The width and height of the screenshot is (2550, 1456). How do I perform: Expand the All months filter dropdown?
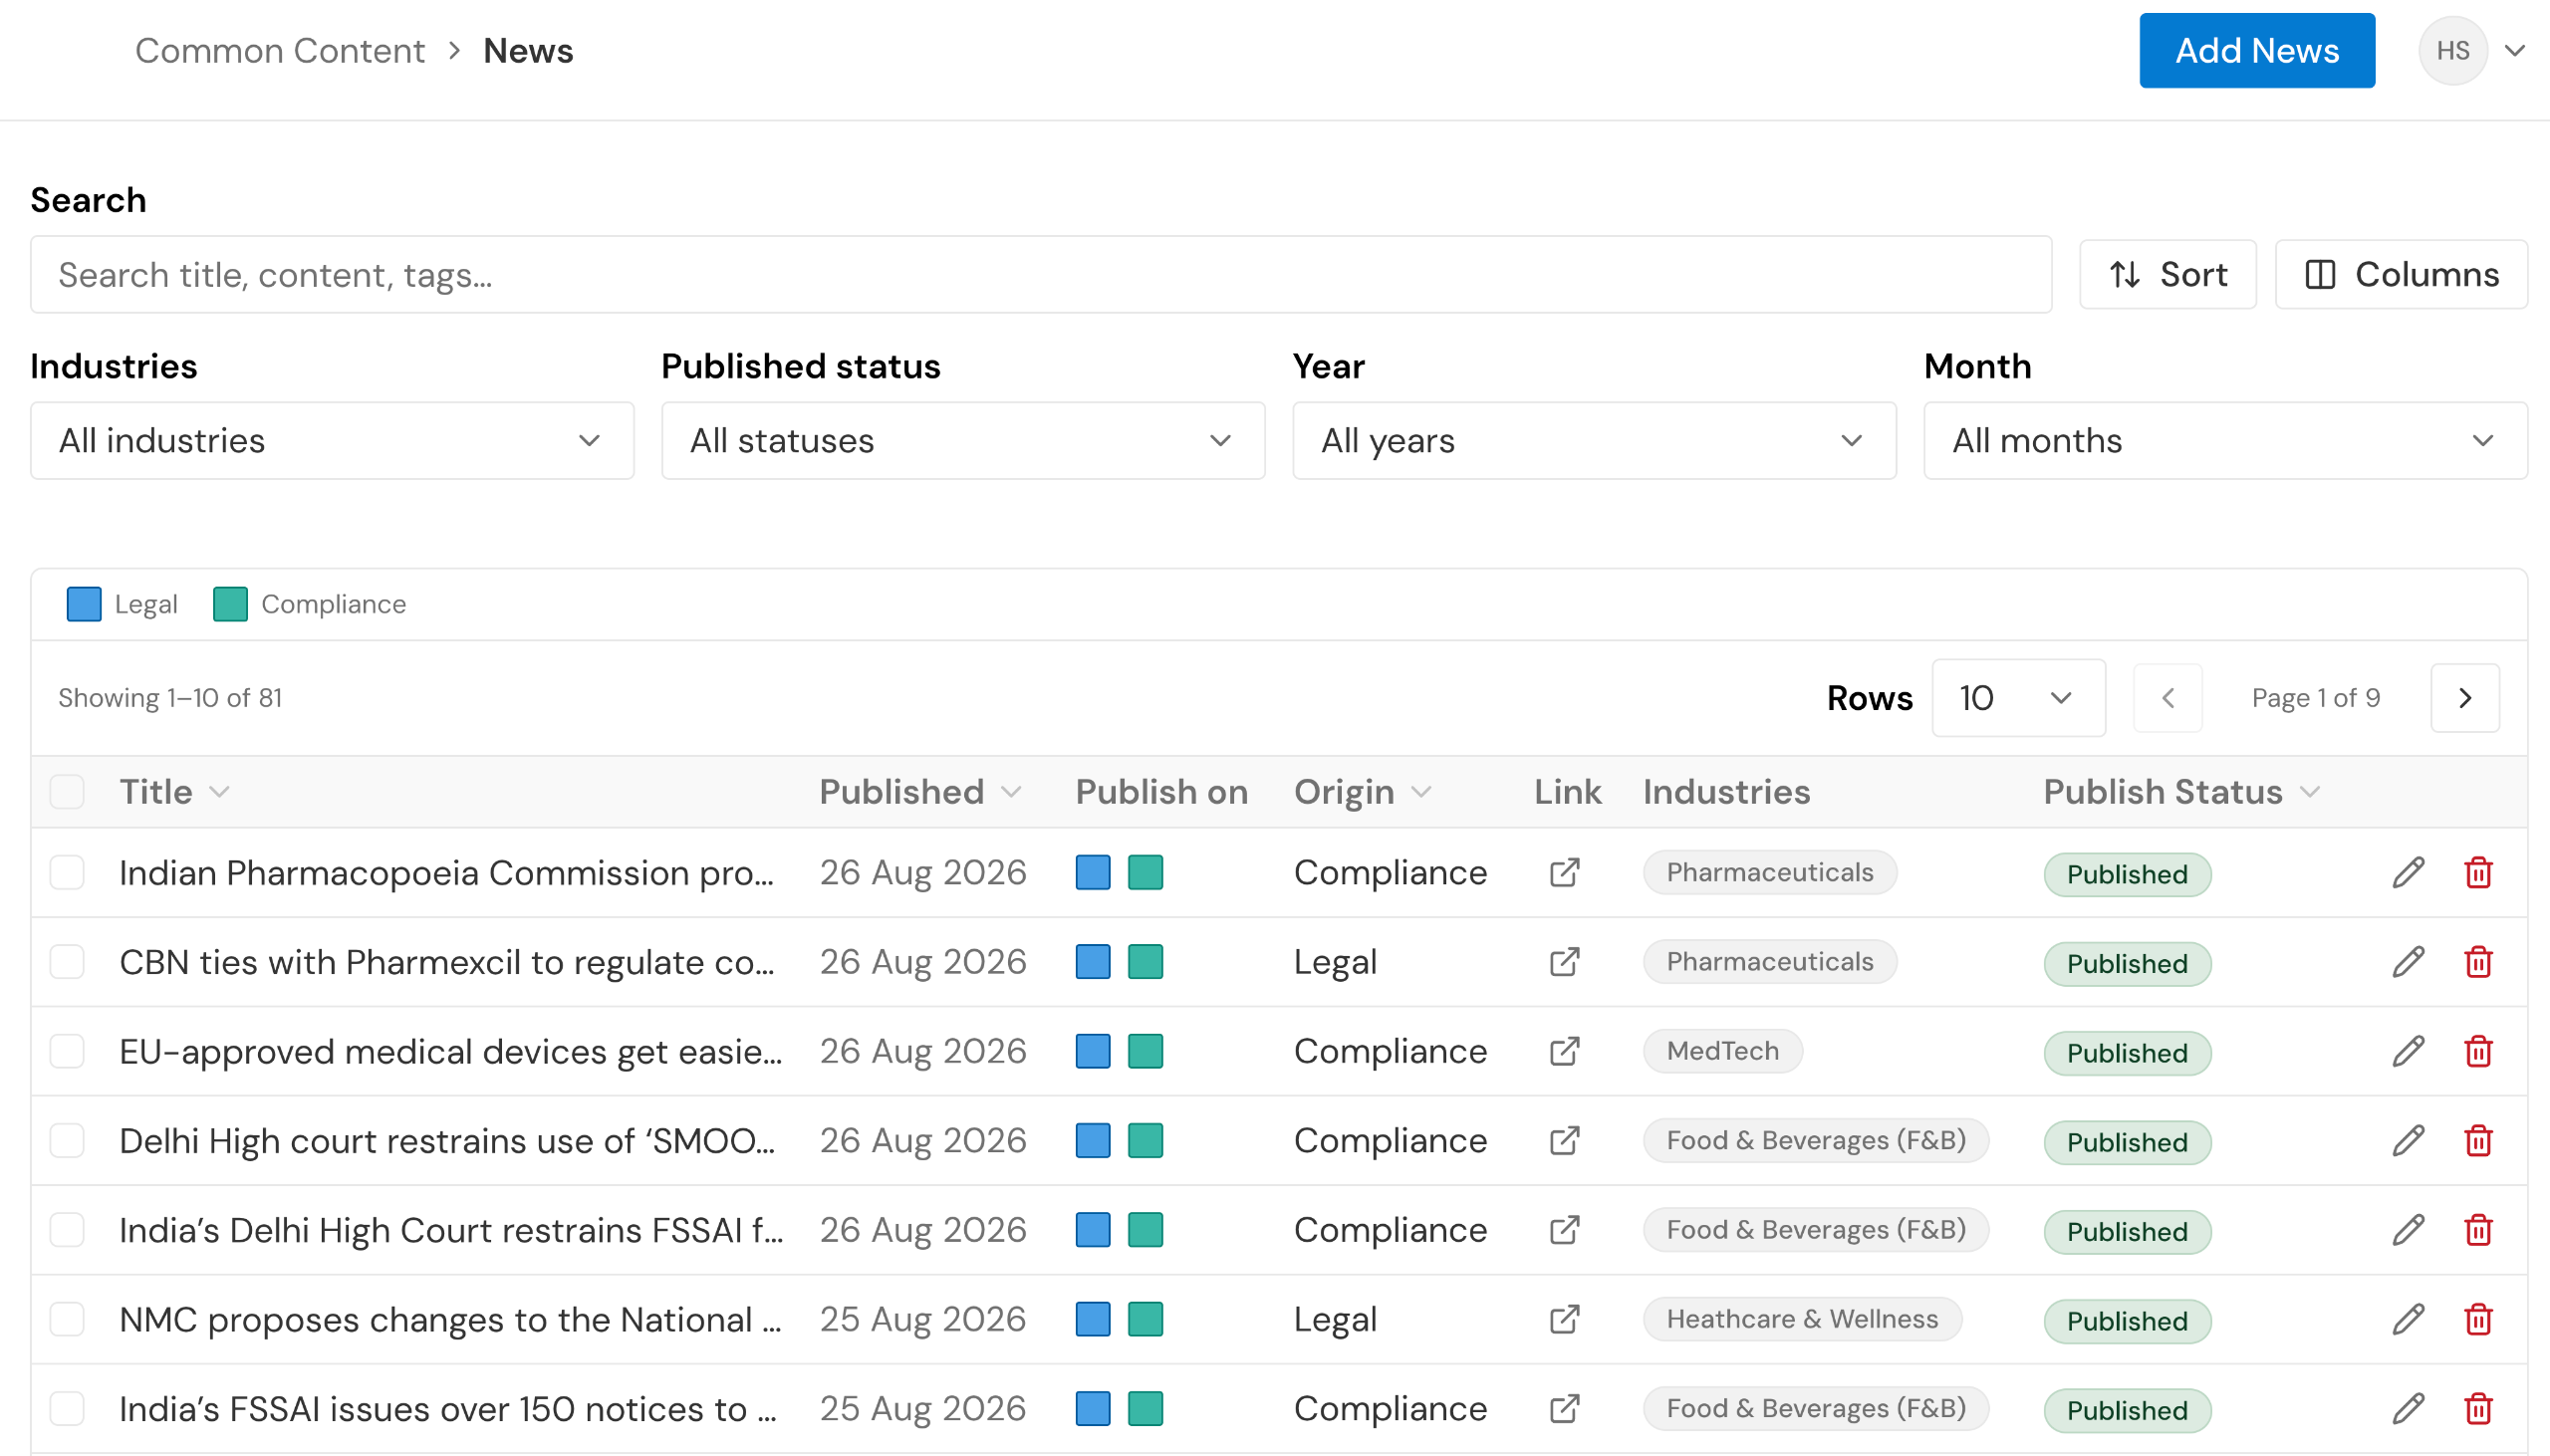tap(2225, 441)
